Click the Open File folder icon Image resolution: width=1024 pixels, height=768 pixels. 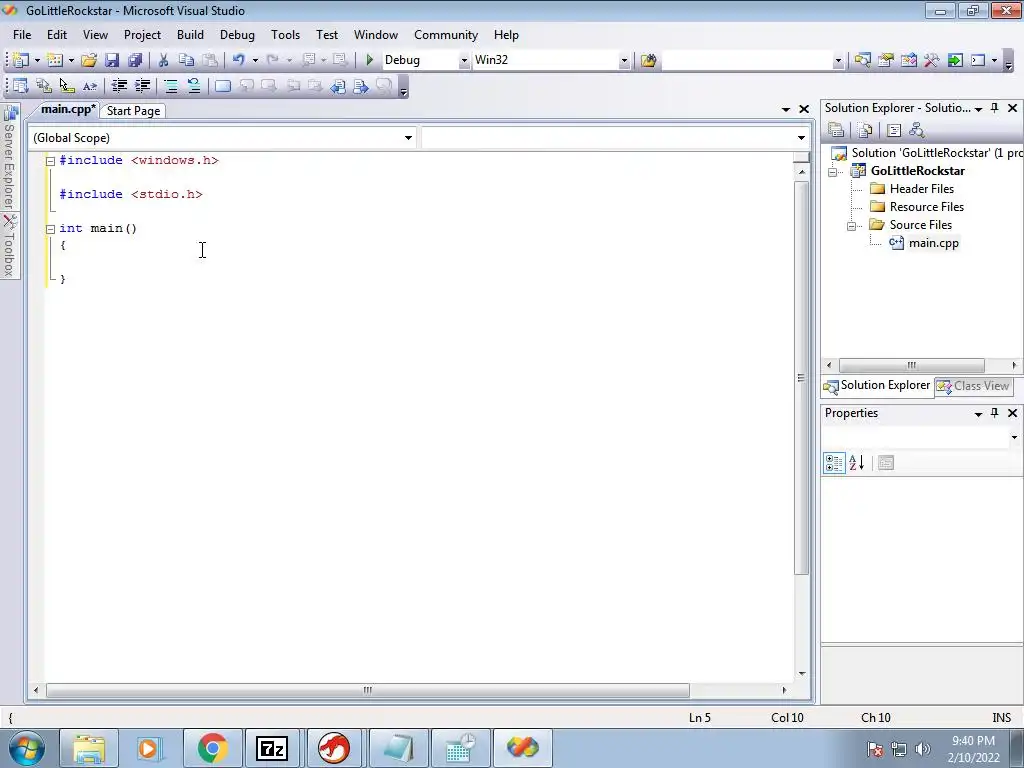pyautogui.click(x=89, y=60)
